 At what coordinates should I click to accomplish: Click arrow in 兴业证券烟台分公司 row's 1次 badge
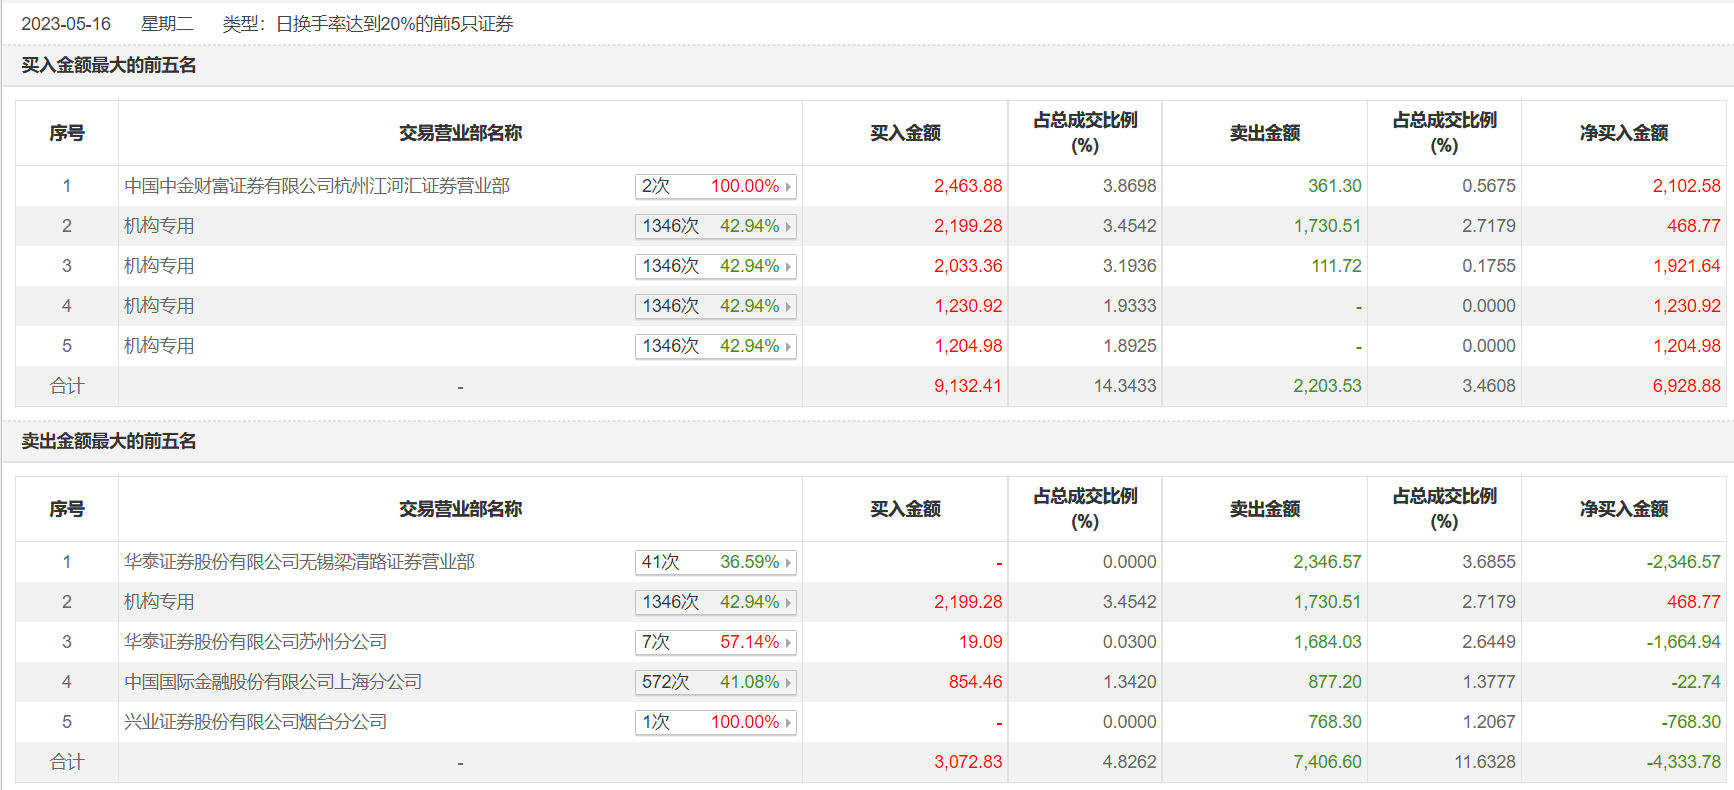(x=788, y=722)
